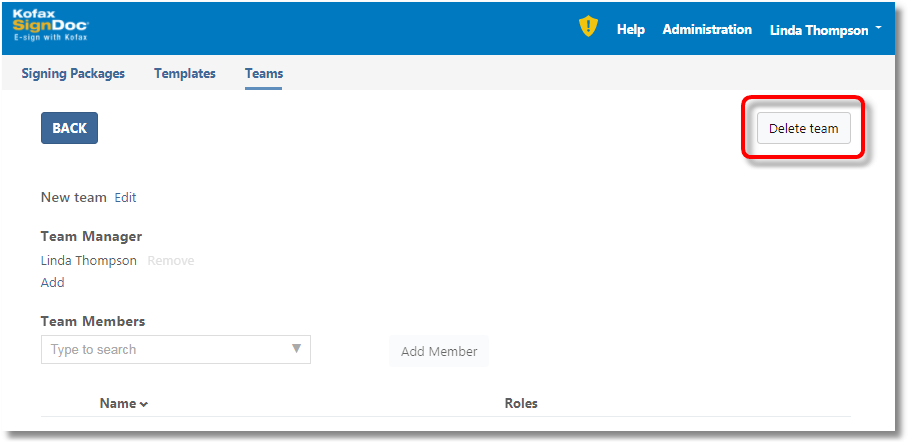Toggle the Name column sort chevron
The height and width of the screenshot is (445, 909).
(144, 405)
